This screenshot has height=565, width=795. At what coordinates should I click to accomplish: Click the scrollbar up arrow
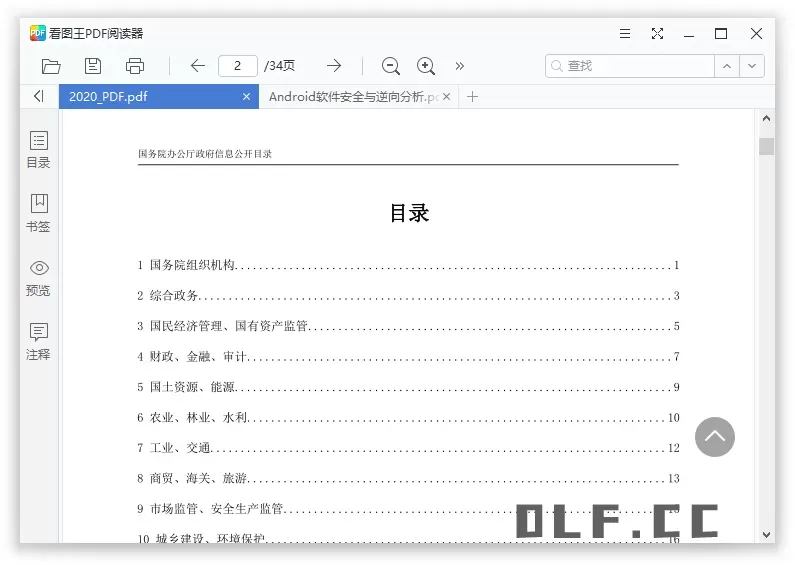point(767,118)
